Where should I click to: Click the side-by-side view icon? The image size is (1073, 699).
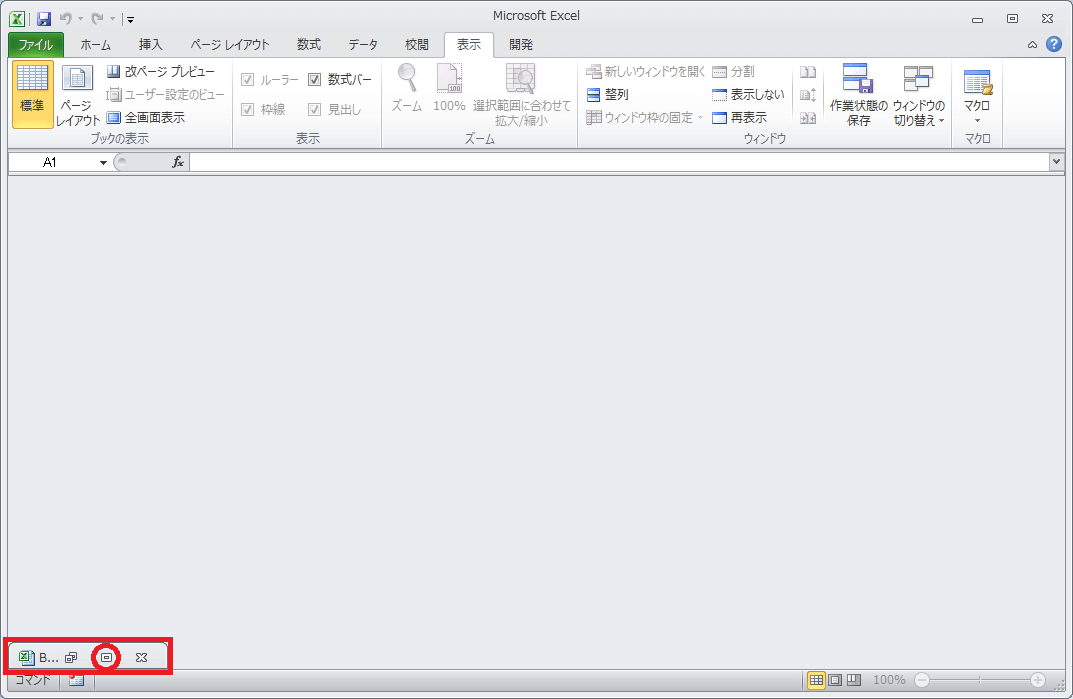coord(808,72)
